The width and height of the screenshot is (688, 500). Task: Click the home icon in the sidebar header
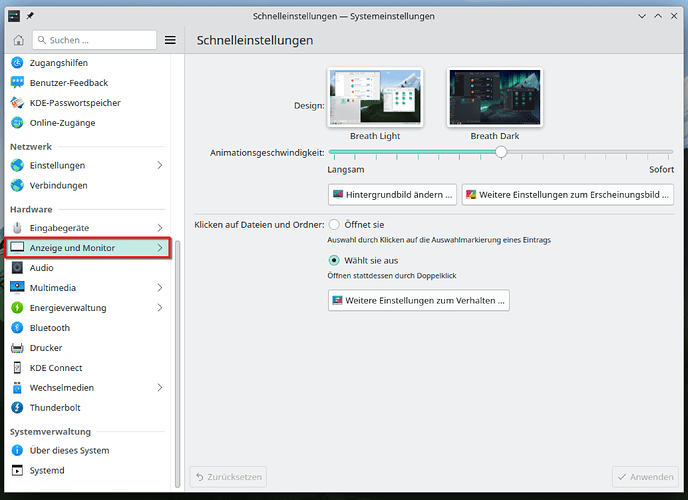pyautogui.click(x=18, y=40)
